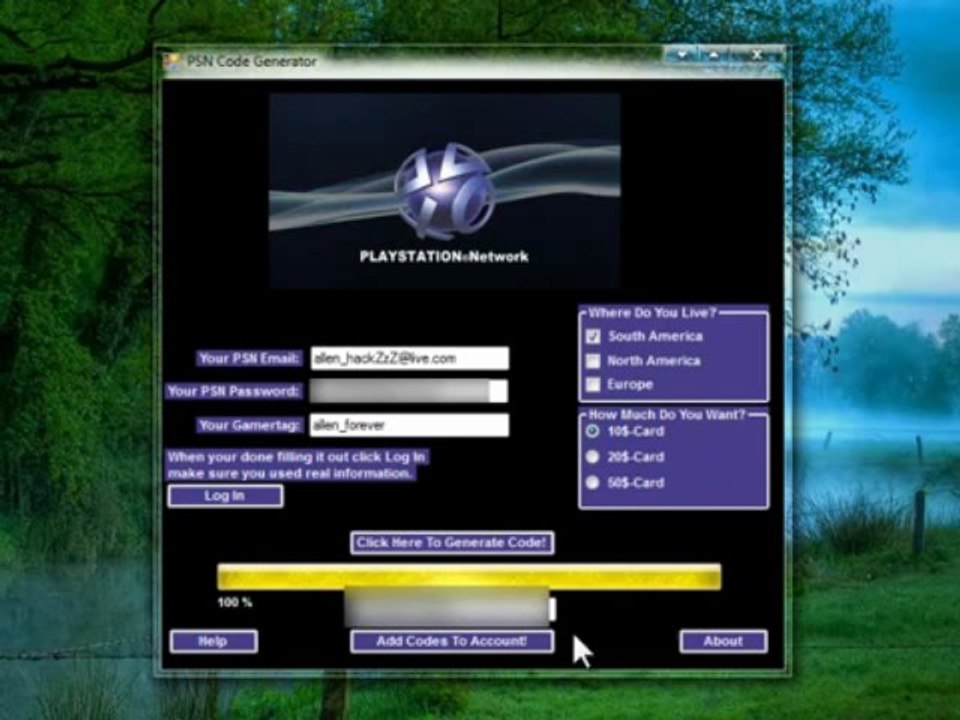Maximize the PSN Code Generator window
This screenshot has width=960, height=720.
(x=714, y=55)
